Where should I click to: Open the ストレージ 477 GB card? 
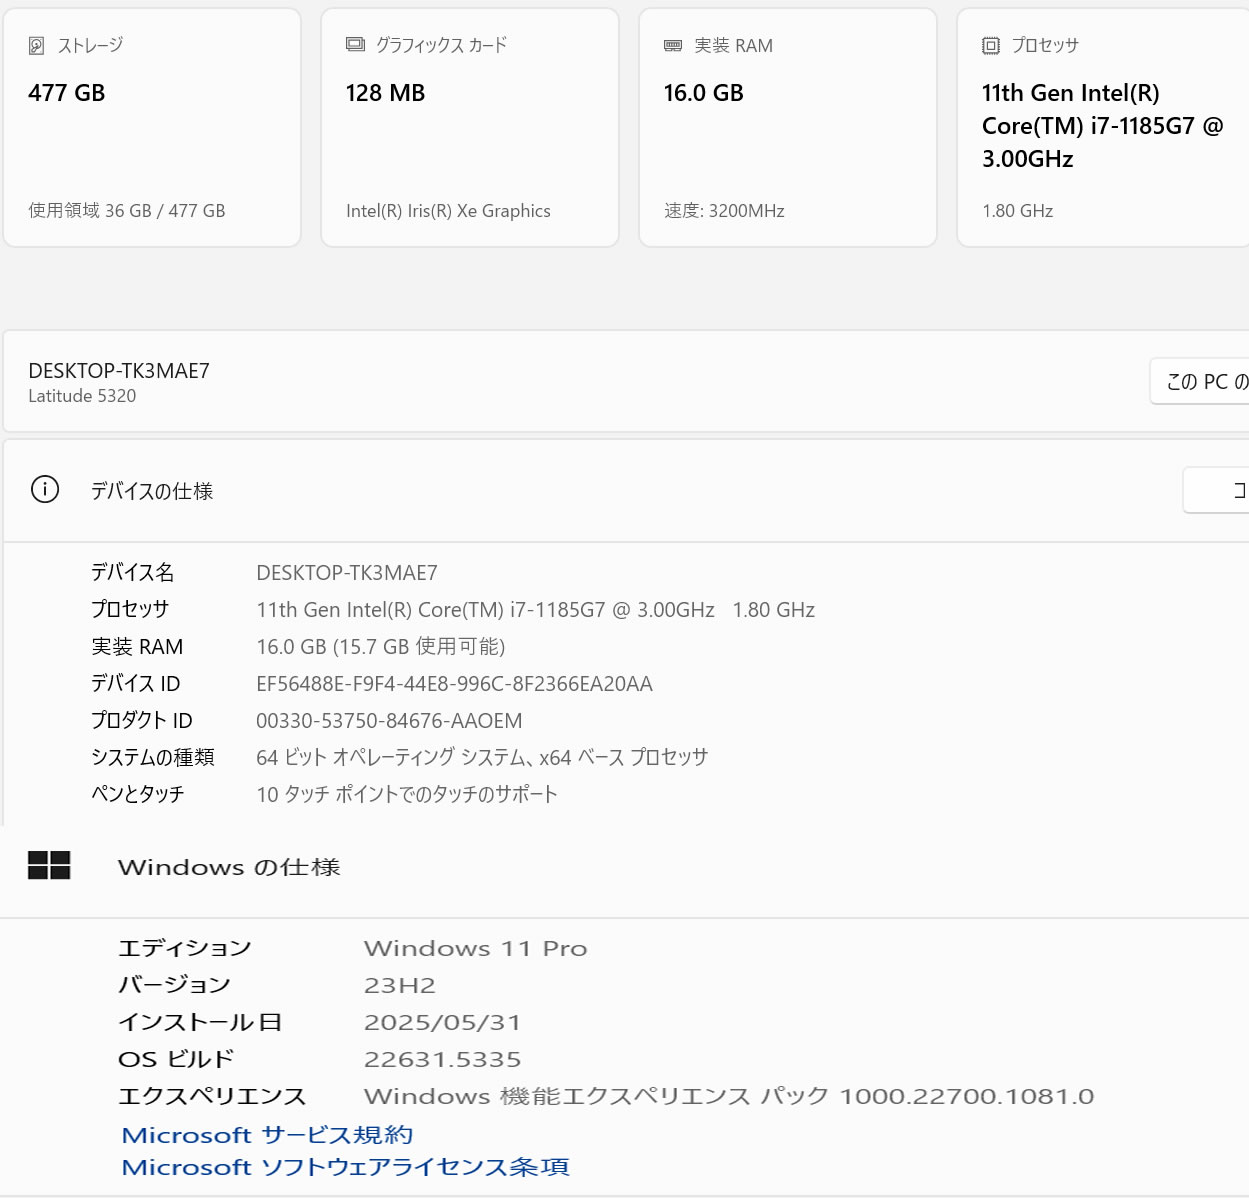pos(152,127)
